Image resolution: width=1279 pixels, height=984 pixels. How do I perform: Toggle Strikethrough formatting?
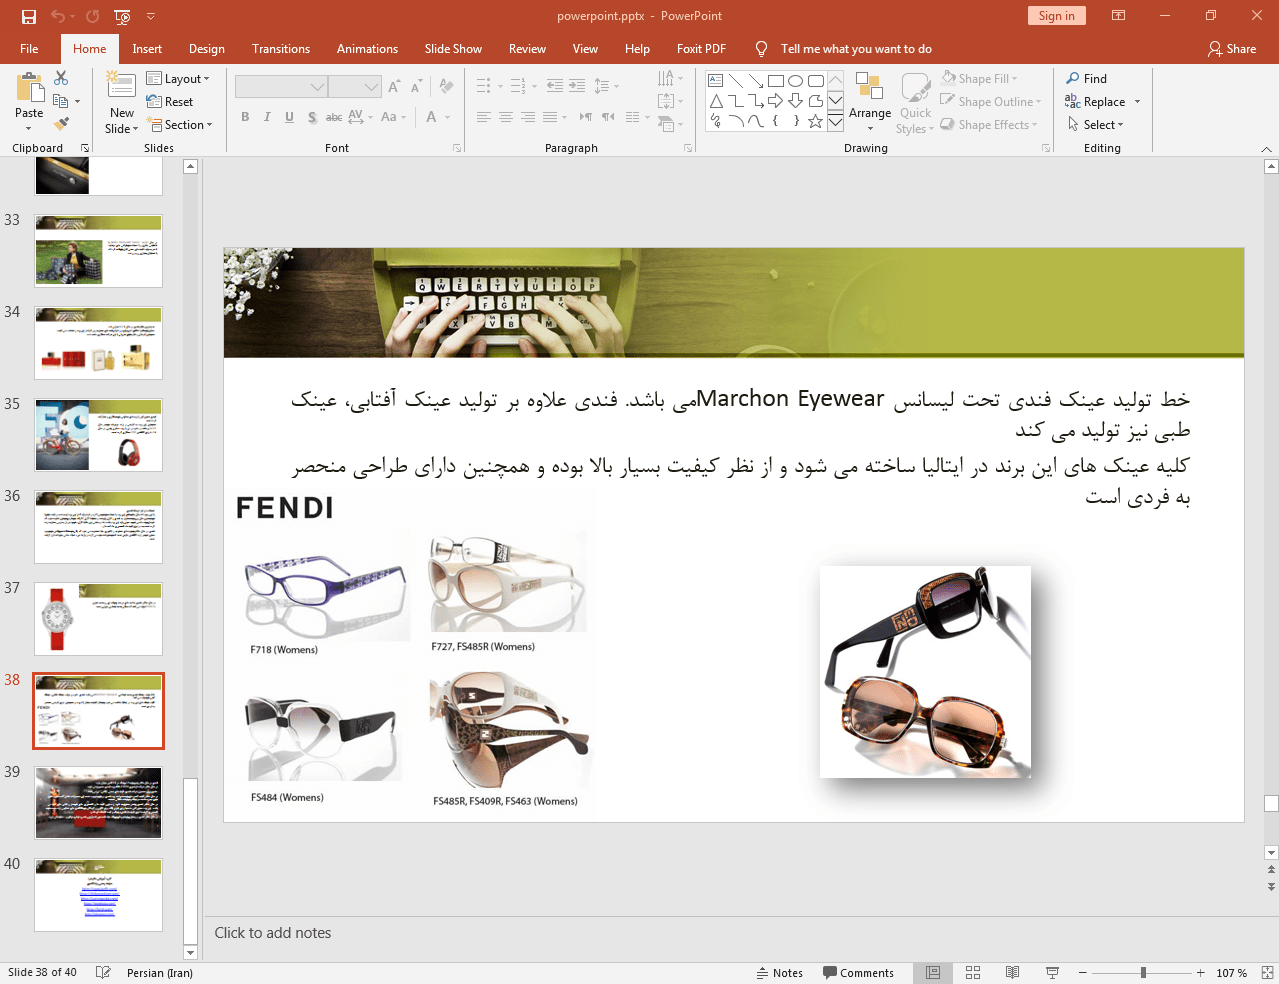(334, 117)
